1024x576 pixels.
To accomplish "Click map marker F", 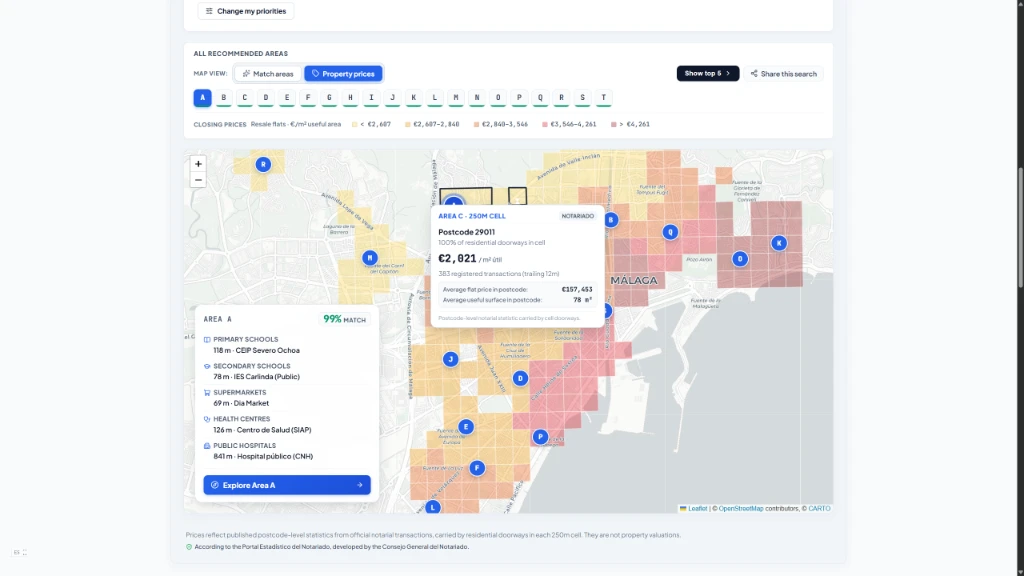I will [x=477, y=468].
